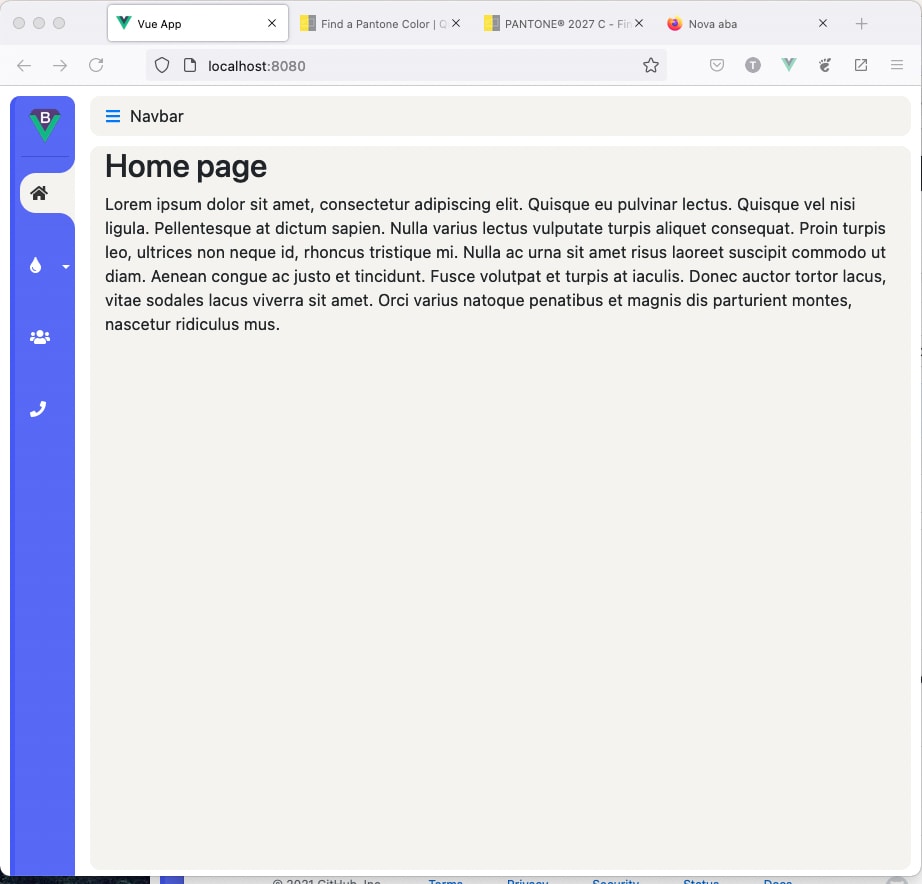Switch to the PANTONE® 2027 C tab

560,22
